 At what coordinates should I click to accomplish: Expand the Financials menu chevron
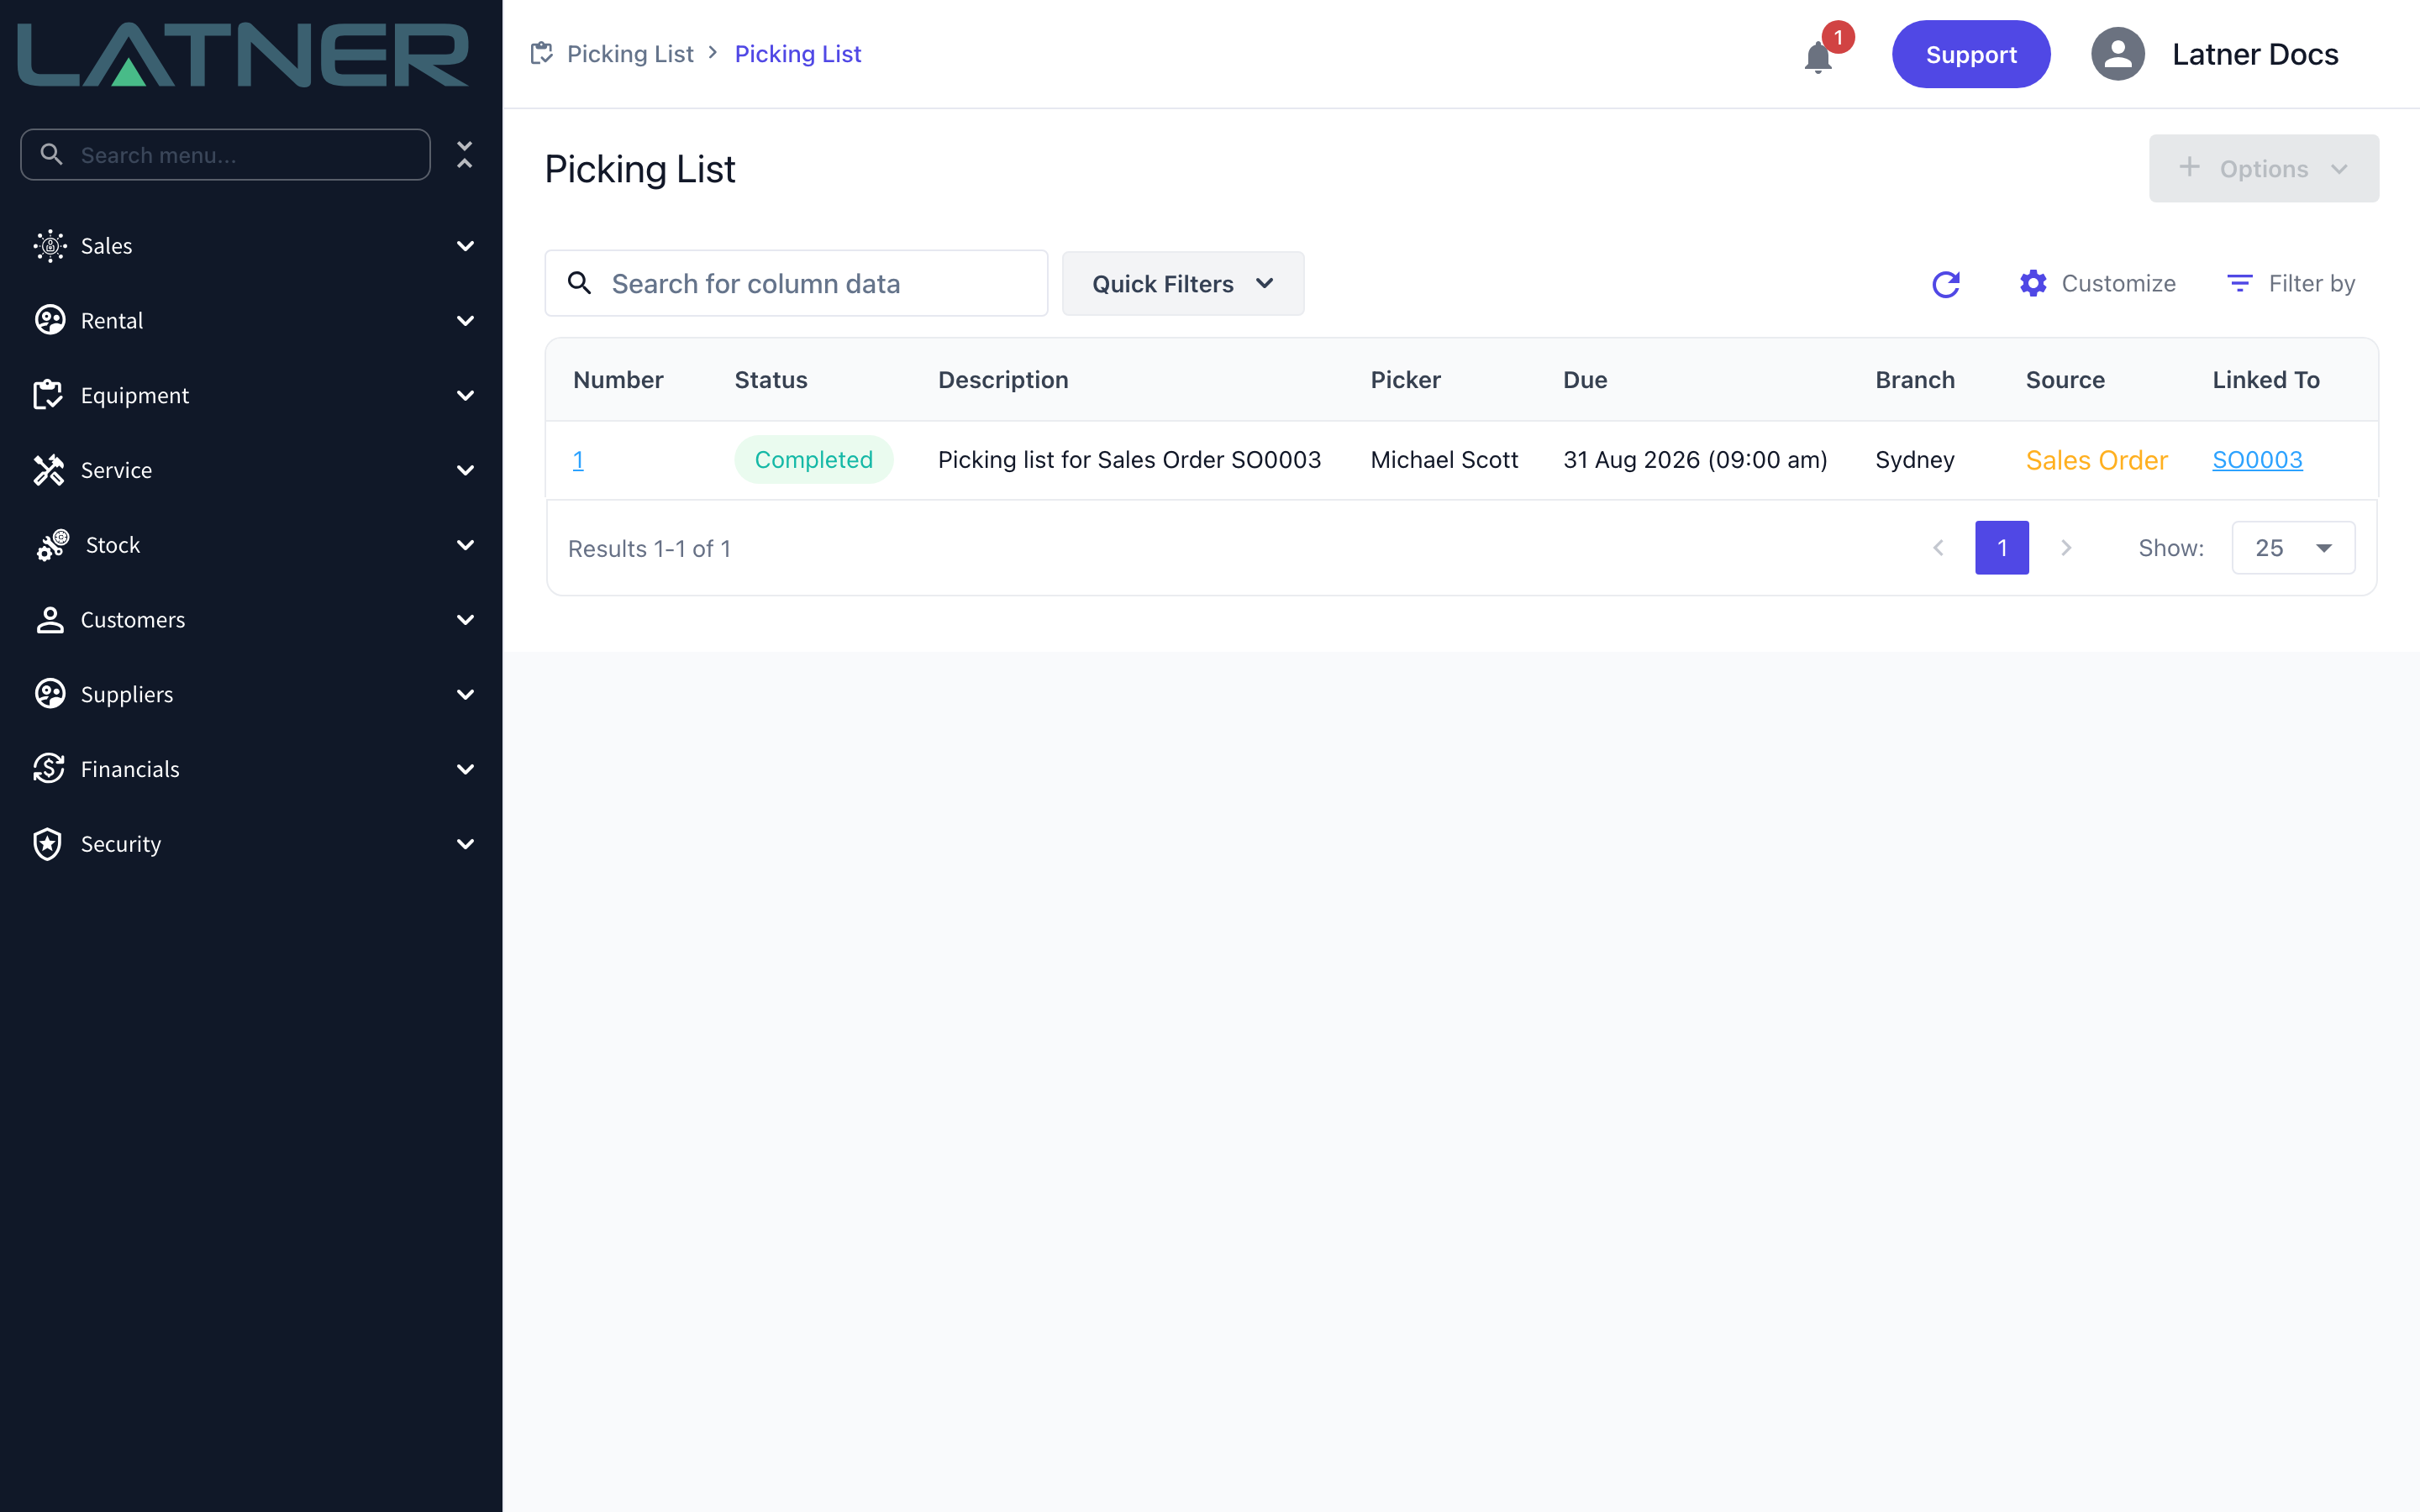click(465, 769)
